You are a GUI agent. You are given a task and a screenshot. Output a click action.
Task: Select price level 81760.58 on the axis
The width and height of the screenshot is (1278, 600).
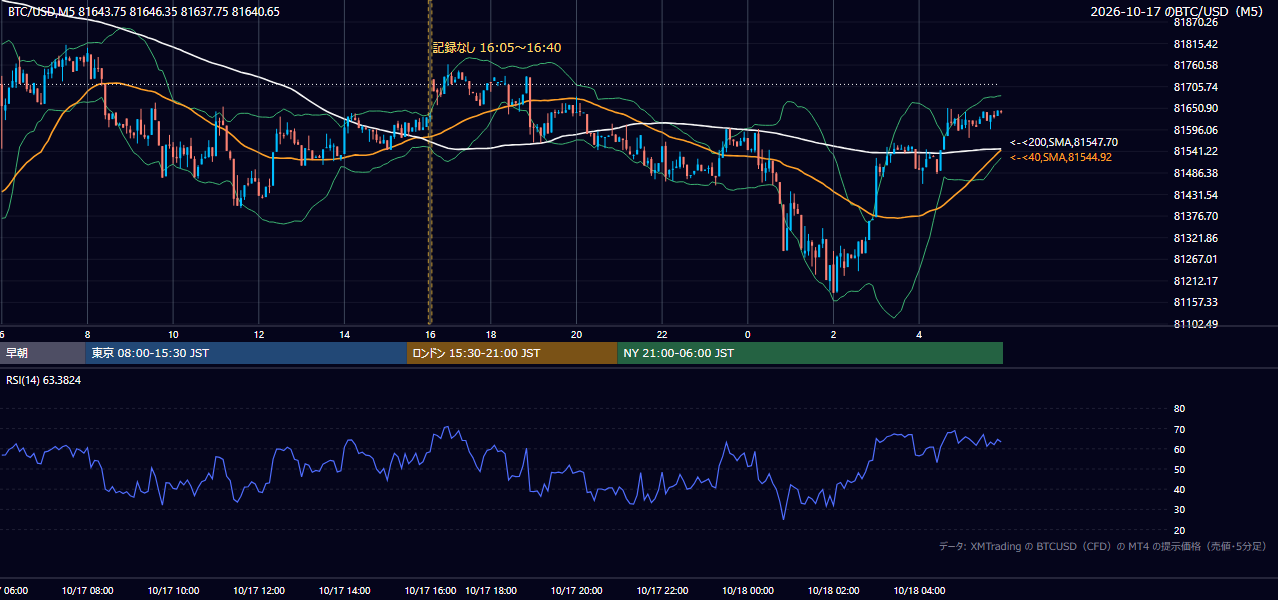pyautogui.click(x=1195, y=65)
